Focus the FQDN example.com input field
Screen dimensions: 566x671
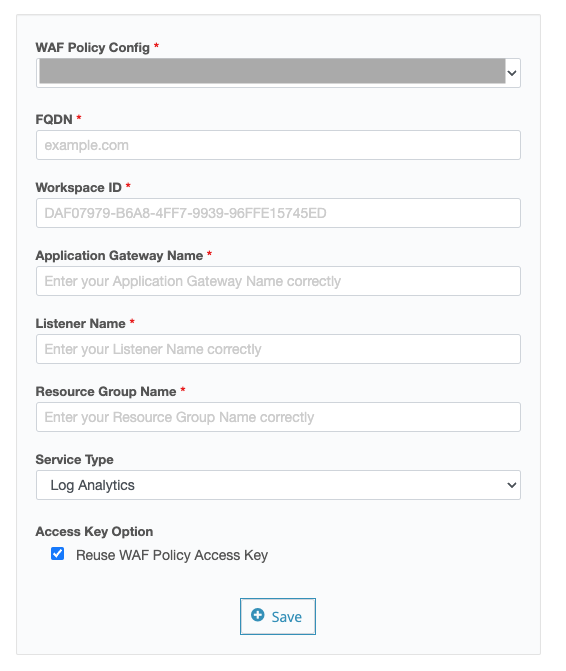click(x=278, y=145)
